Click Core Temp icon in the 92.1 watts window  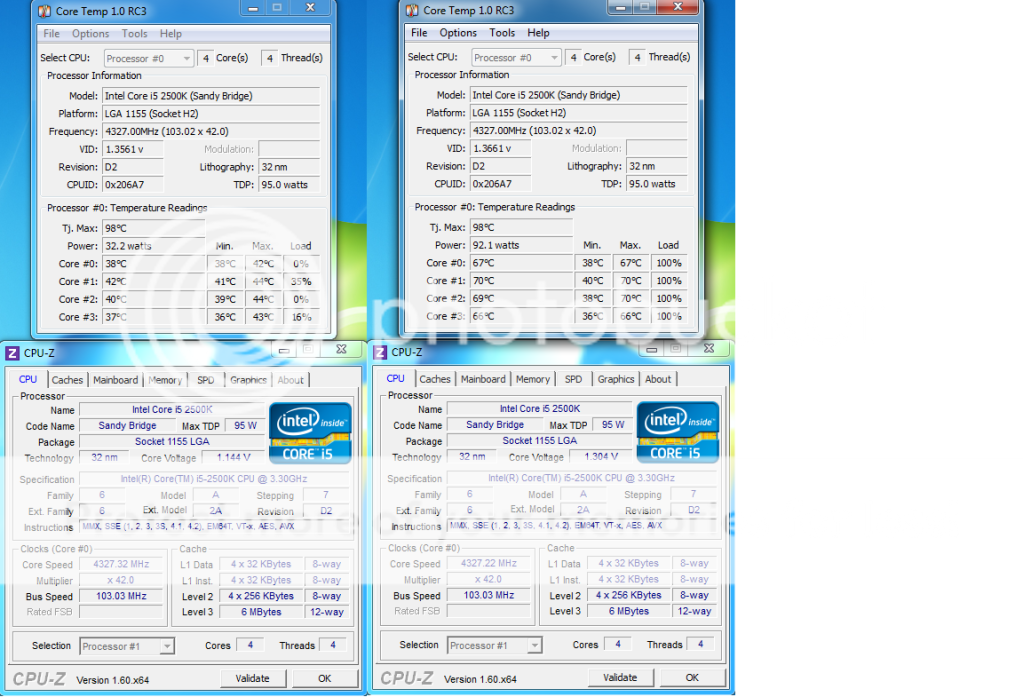click(x=411, y=11)
